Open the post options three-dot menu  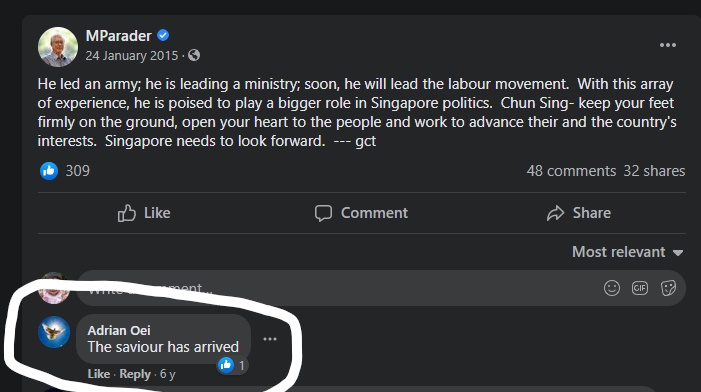coord(667,45)
